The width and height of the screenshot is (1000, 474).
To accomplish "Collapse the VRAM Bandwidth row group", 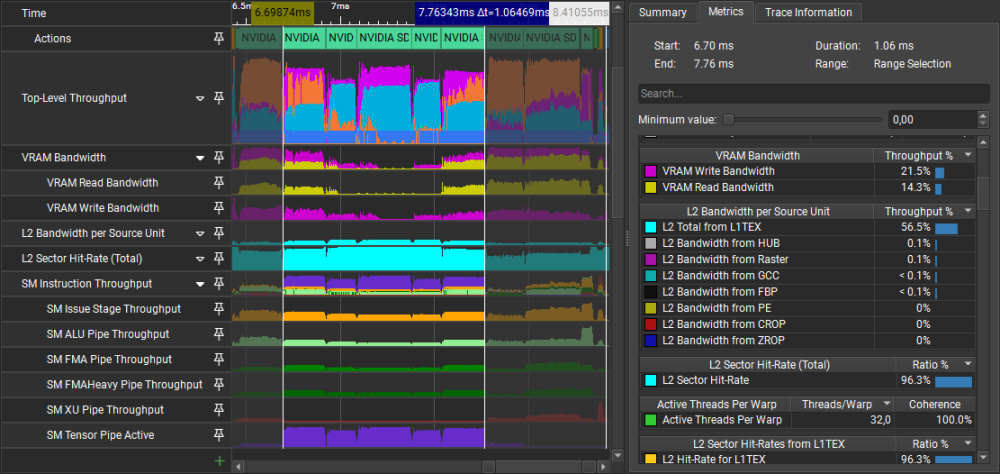I will tap(200, 158).
